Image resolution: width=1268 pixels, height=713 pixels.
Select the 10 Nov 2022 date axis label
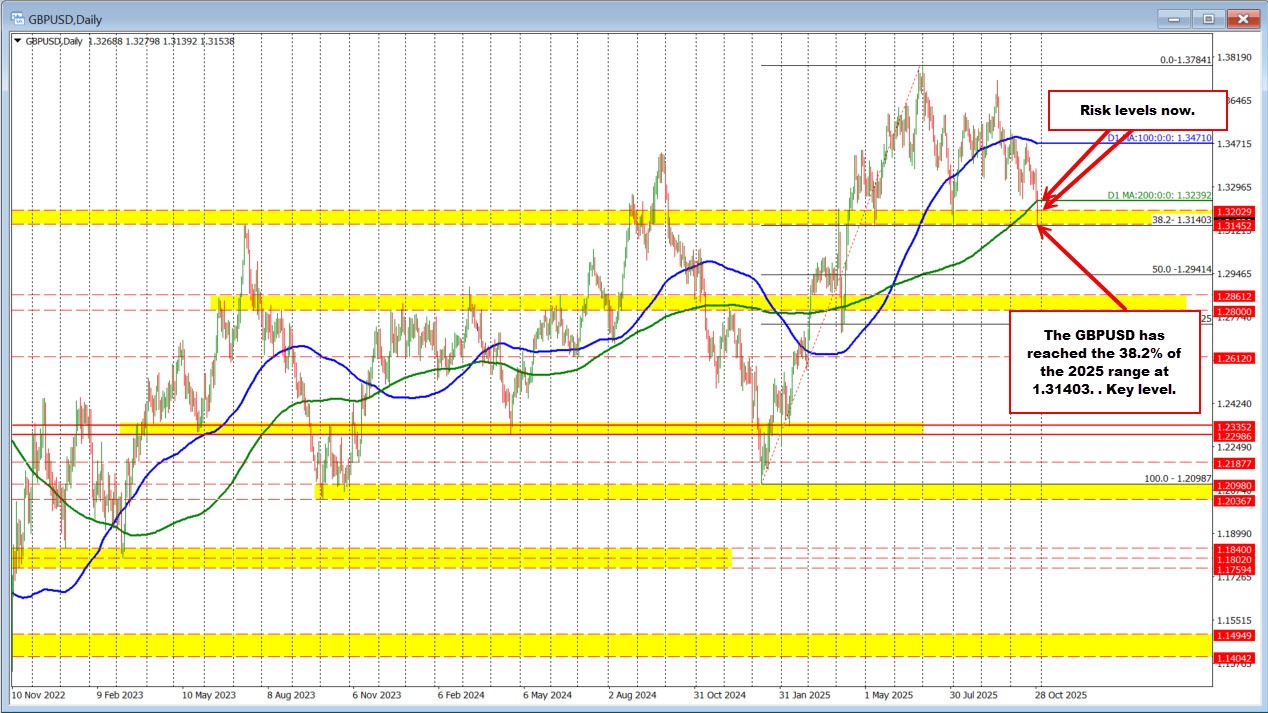pos(38,694)
